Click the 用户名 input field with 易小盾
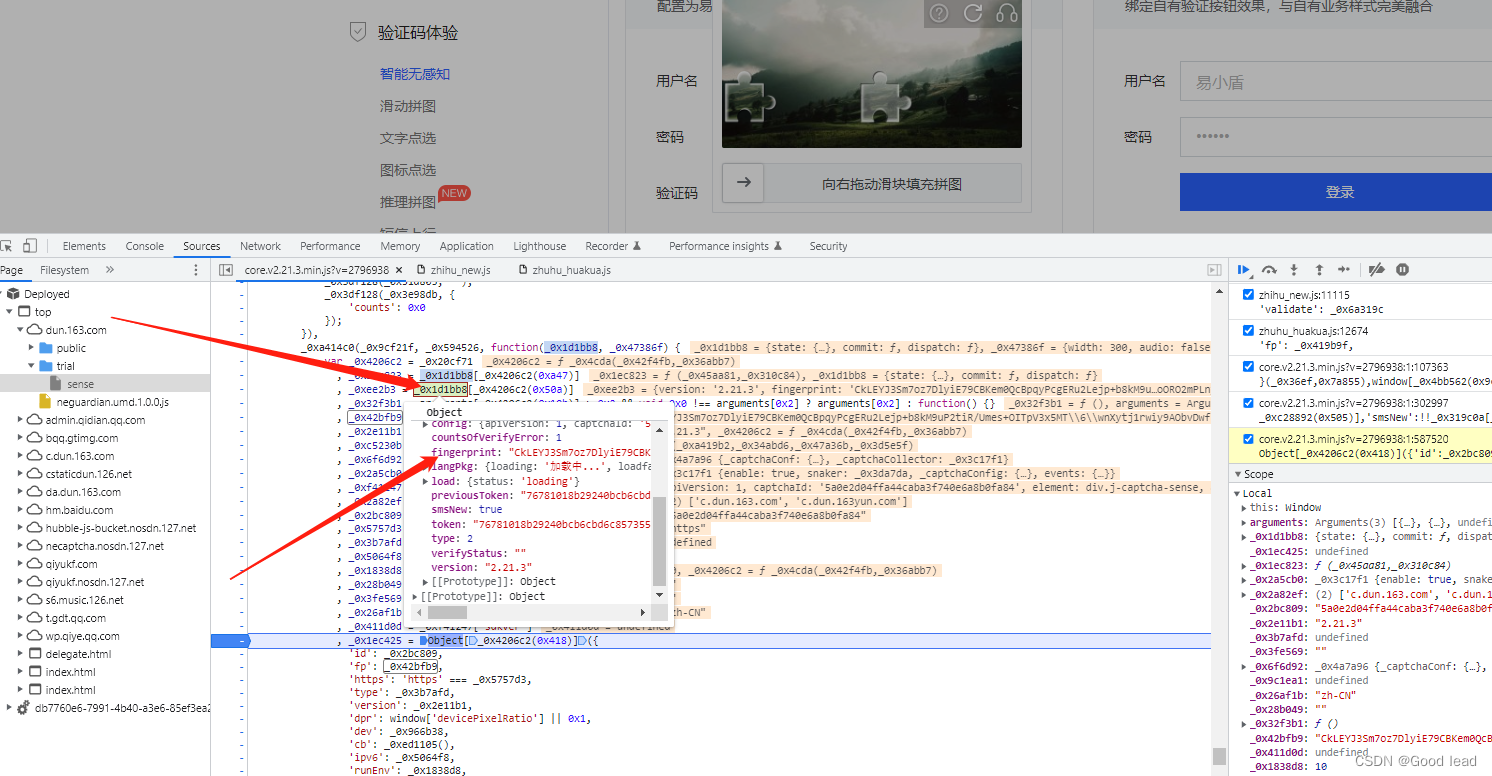The width and height of the screenshot is (1492, 776). pos(1336,82)
